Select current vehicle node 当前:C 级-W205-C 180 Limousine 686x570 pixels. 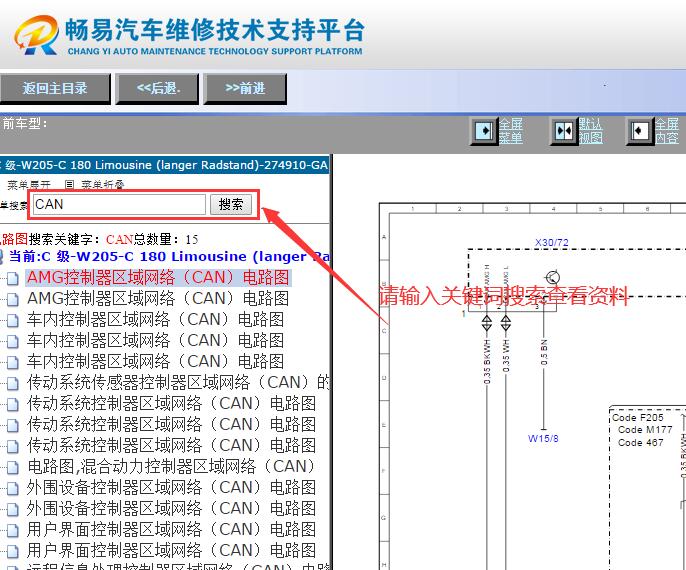click(x=169, y=257)
